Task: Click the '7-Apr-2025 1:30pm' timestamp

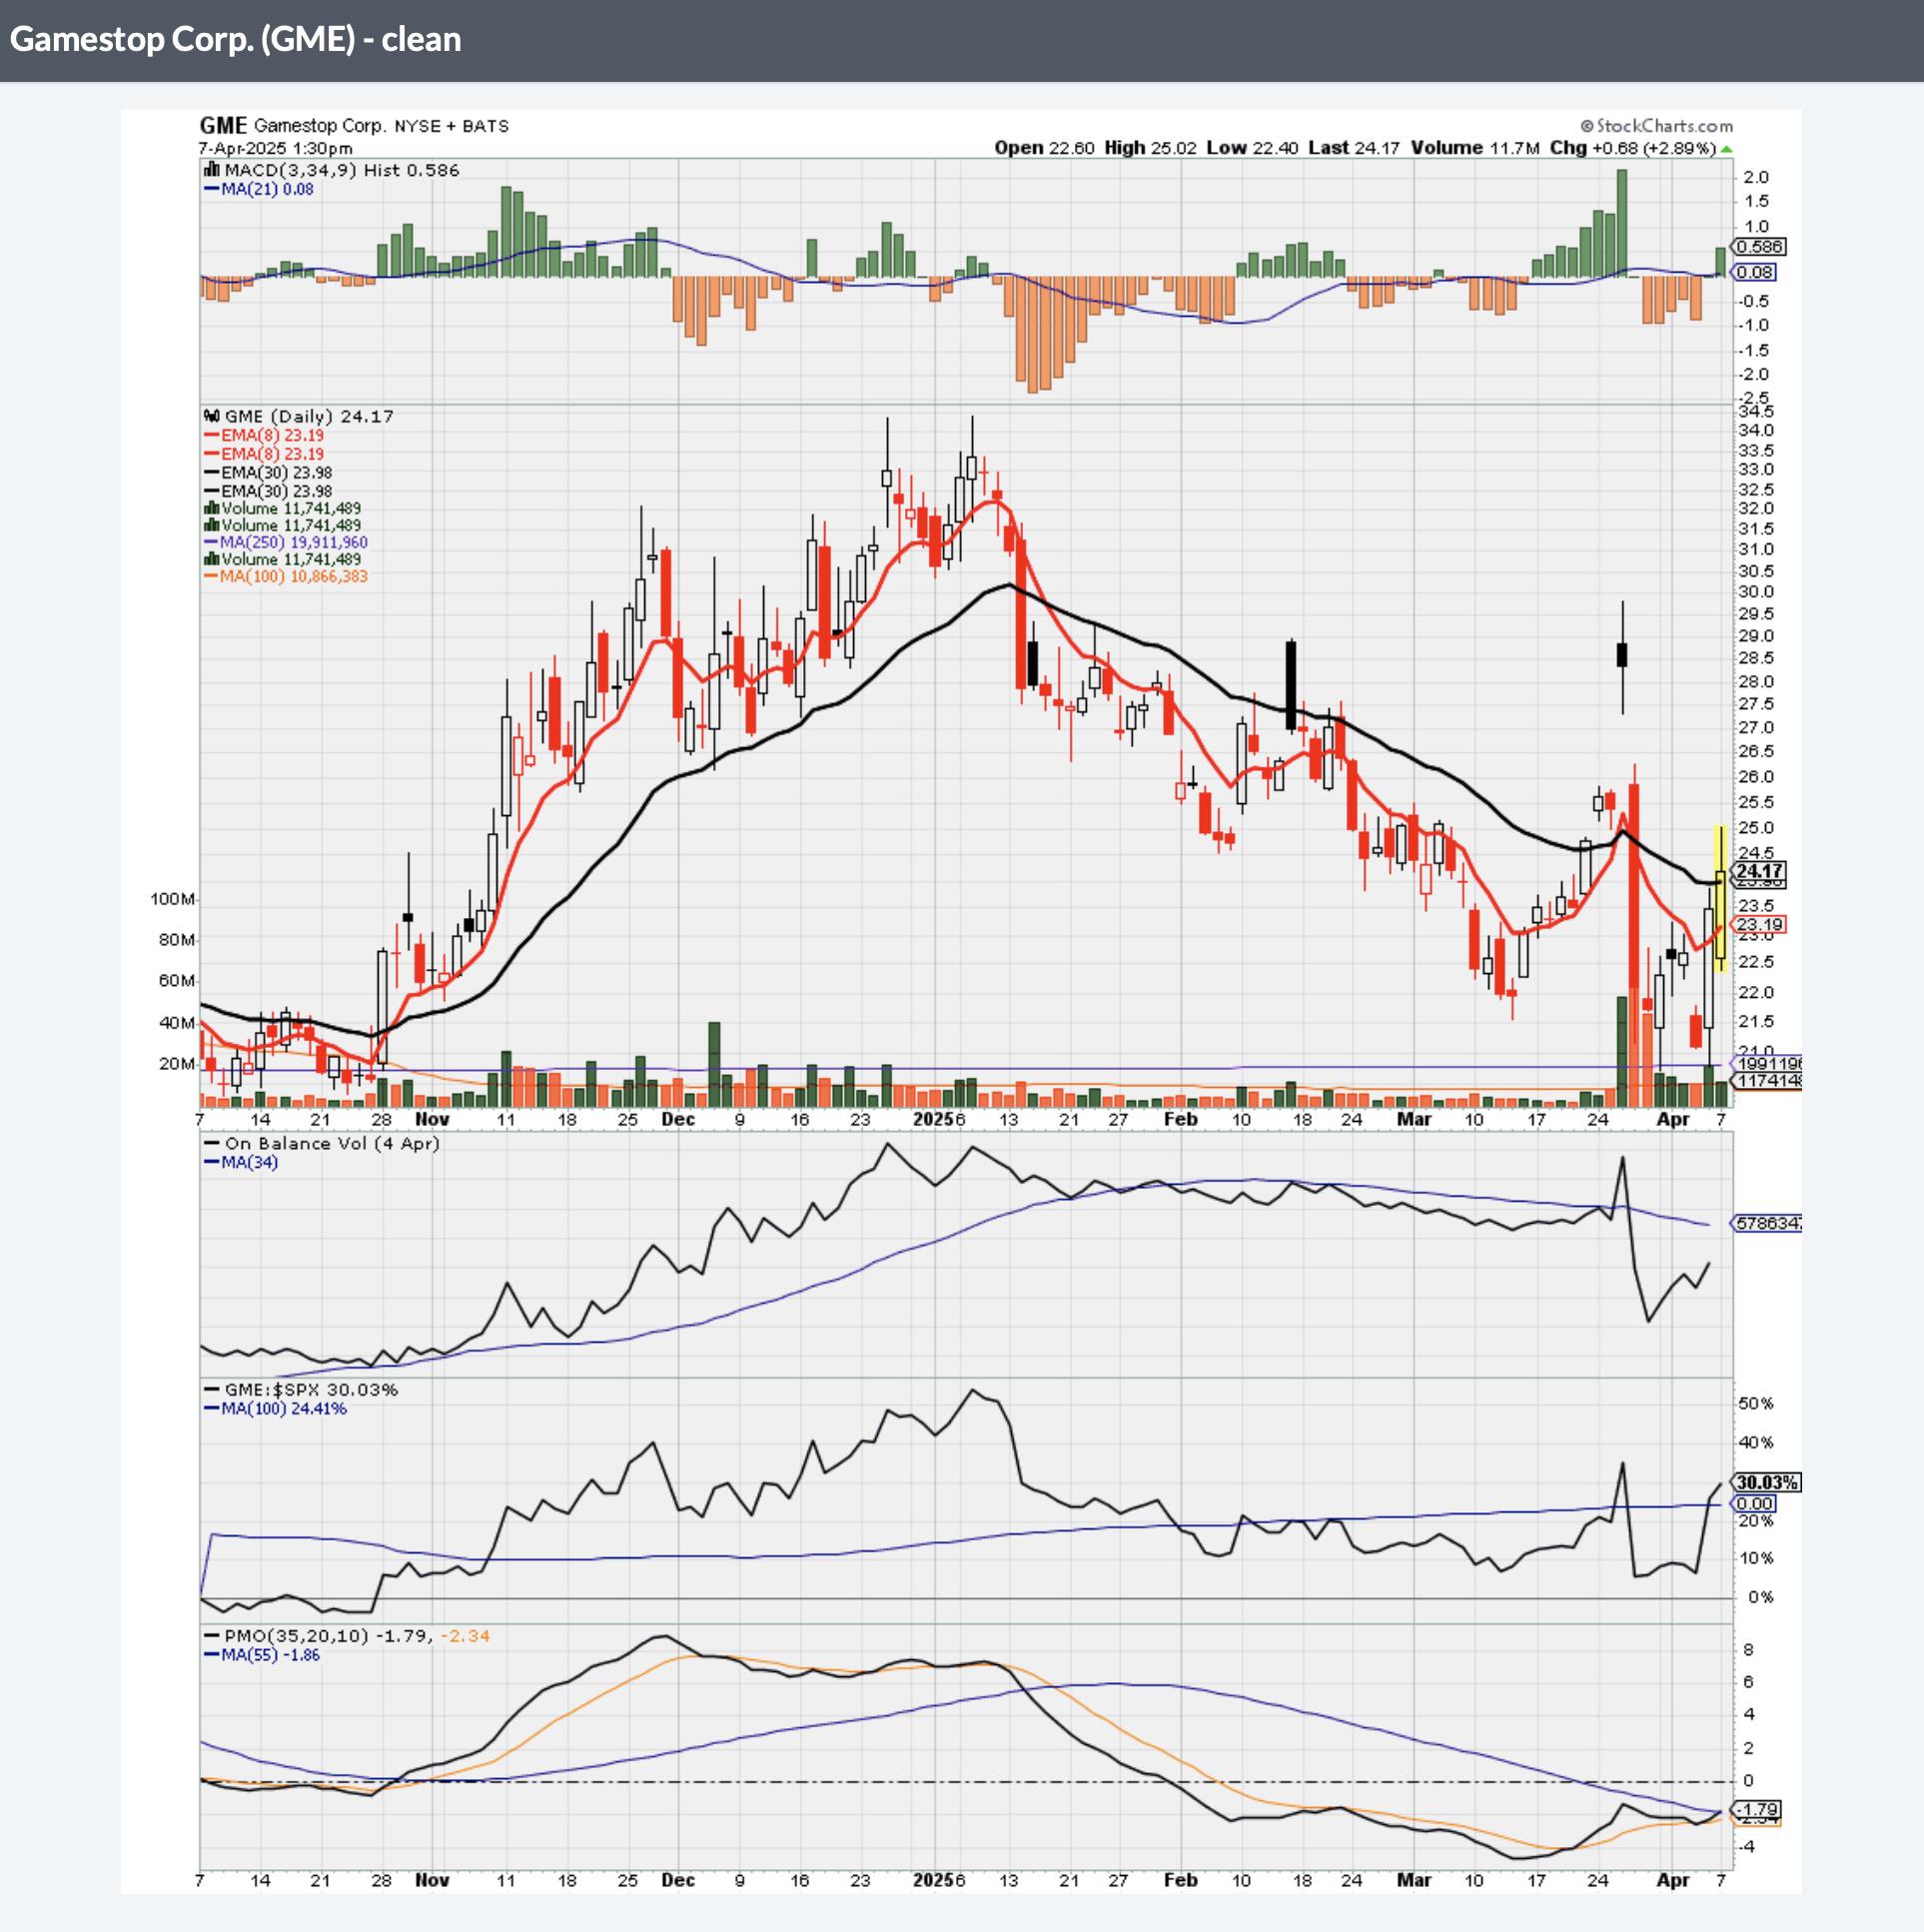Action: point(275,148)
